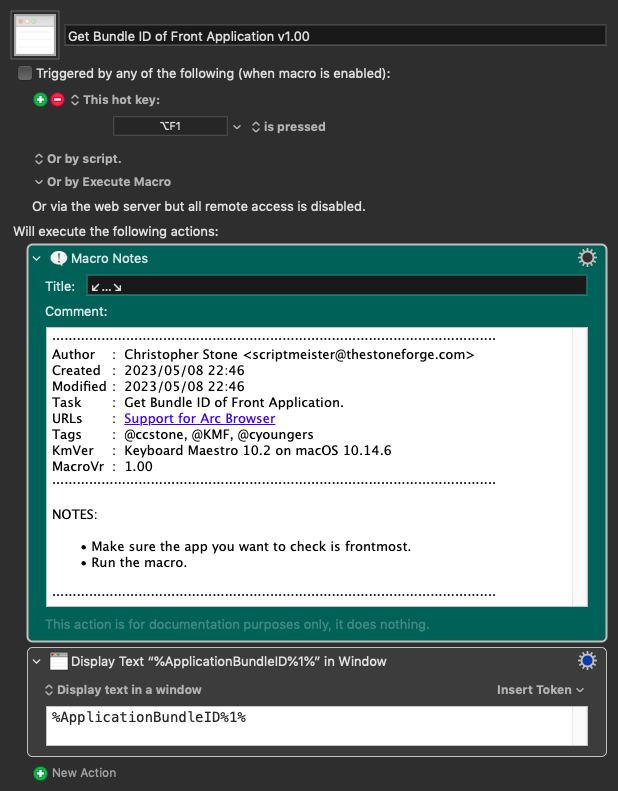Add a New Action
This screenshot has width=618, height=791.
[75, 773]
